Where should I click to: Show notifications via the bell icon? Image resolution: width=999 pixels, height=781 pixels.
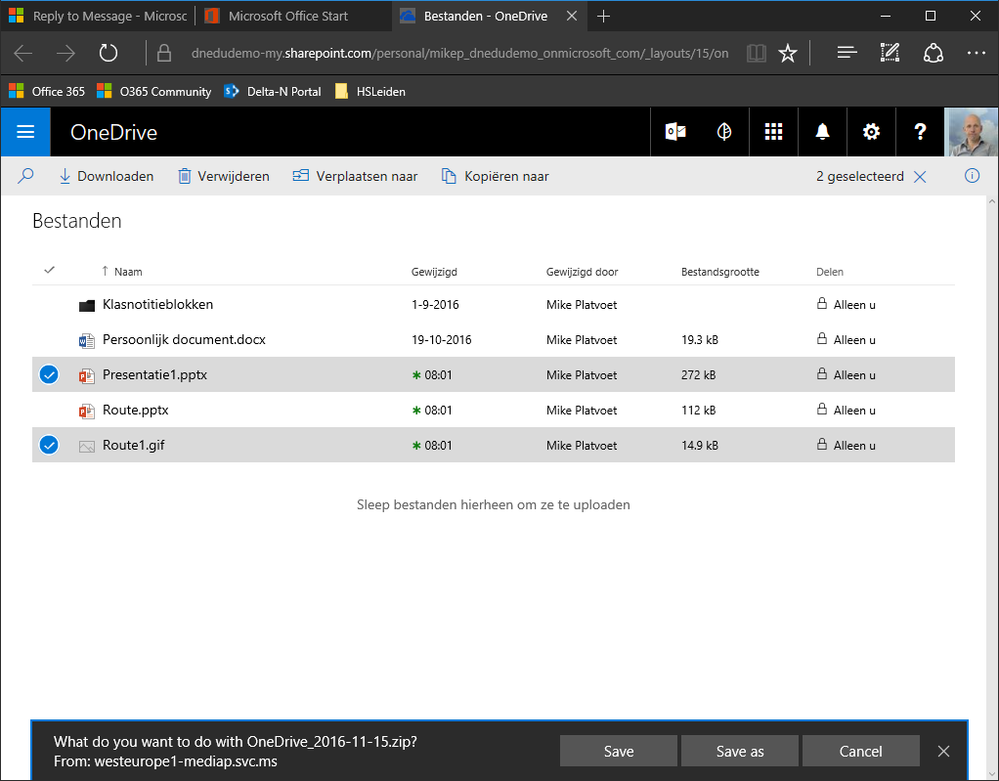click(822, 132)
